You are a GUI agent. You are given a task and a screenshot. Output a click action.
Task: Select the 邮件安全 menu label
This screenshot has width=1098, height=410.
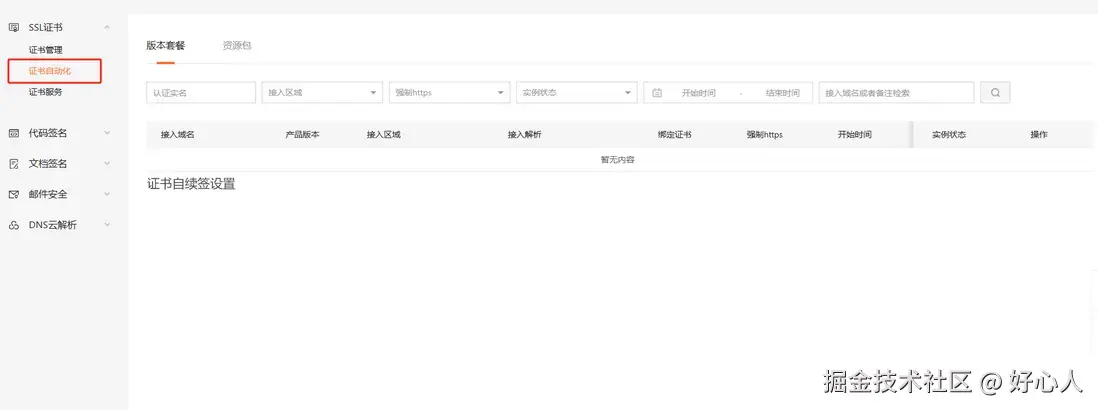(48, 195)
